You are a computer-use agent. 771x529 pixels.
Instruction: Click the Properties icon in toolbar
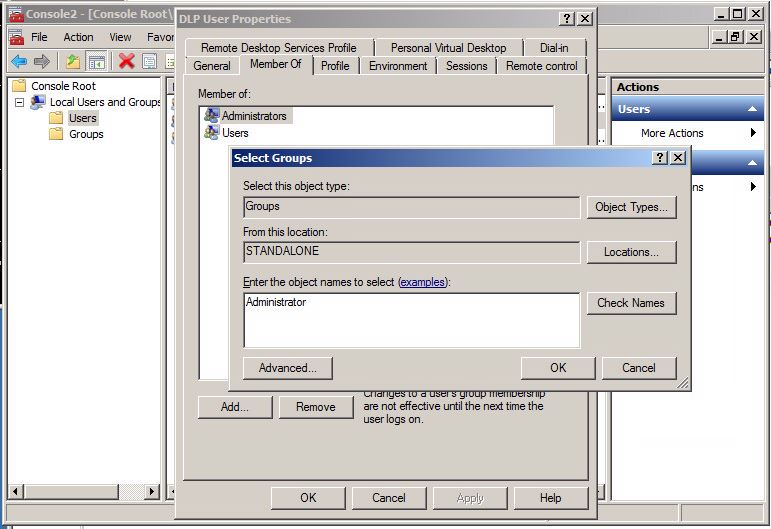[149, 62]
